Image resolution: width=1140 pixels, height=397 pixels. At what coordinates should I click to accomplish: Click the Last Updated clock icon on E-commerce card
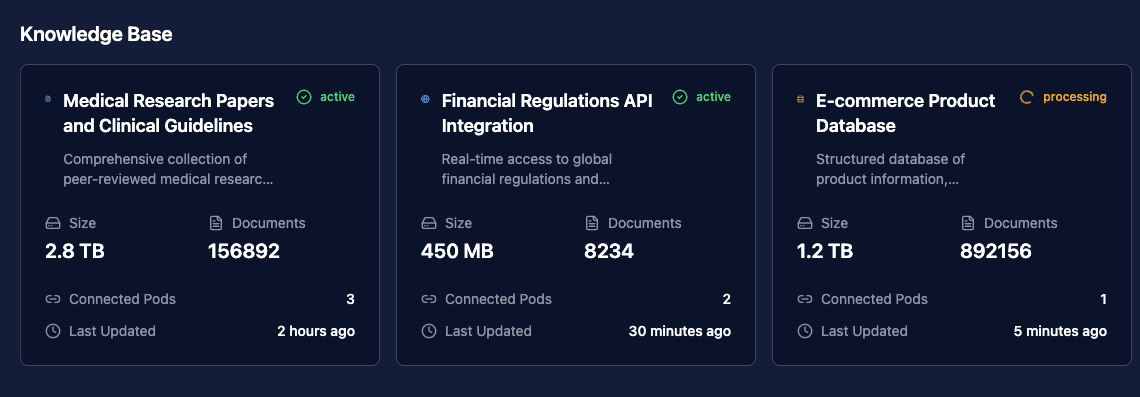click(804, 331)
